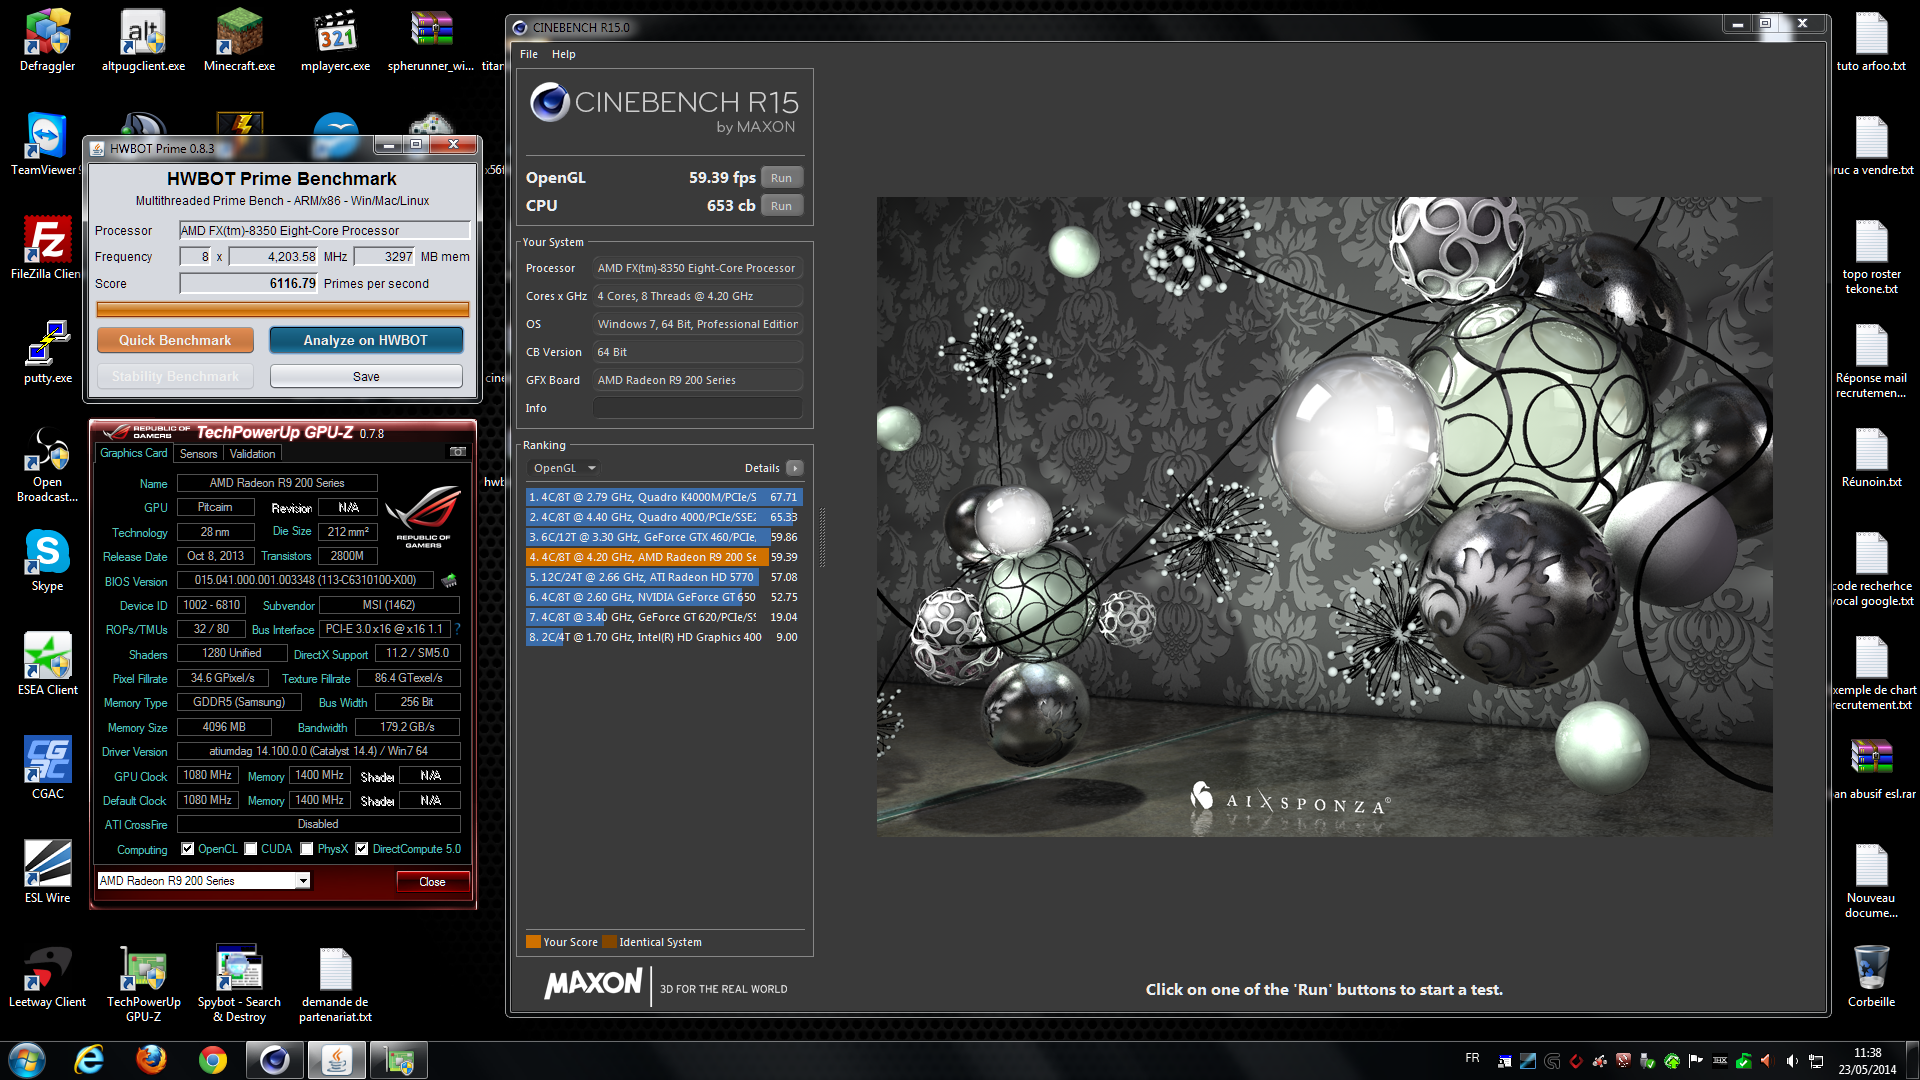This screenshot has height=1080, width=1920.
Task: Toggle the CUDA checkbox in GPU-Z
Action: (x=251, y=849)
